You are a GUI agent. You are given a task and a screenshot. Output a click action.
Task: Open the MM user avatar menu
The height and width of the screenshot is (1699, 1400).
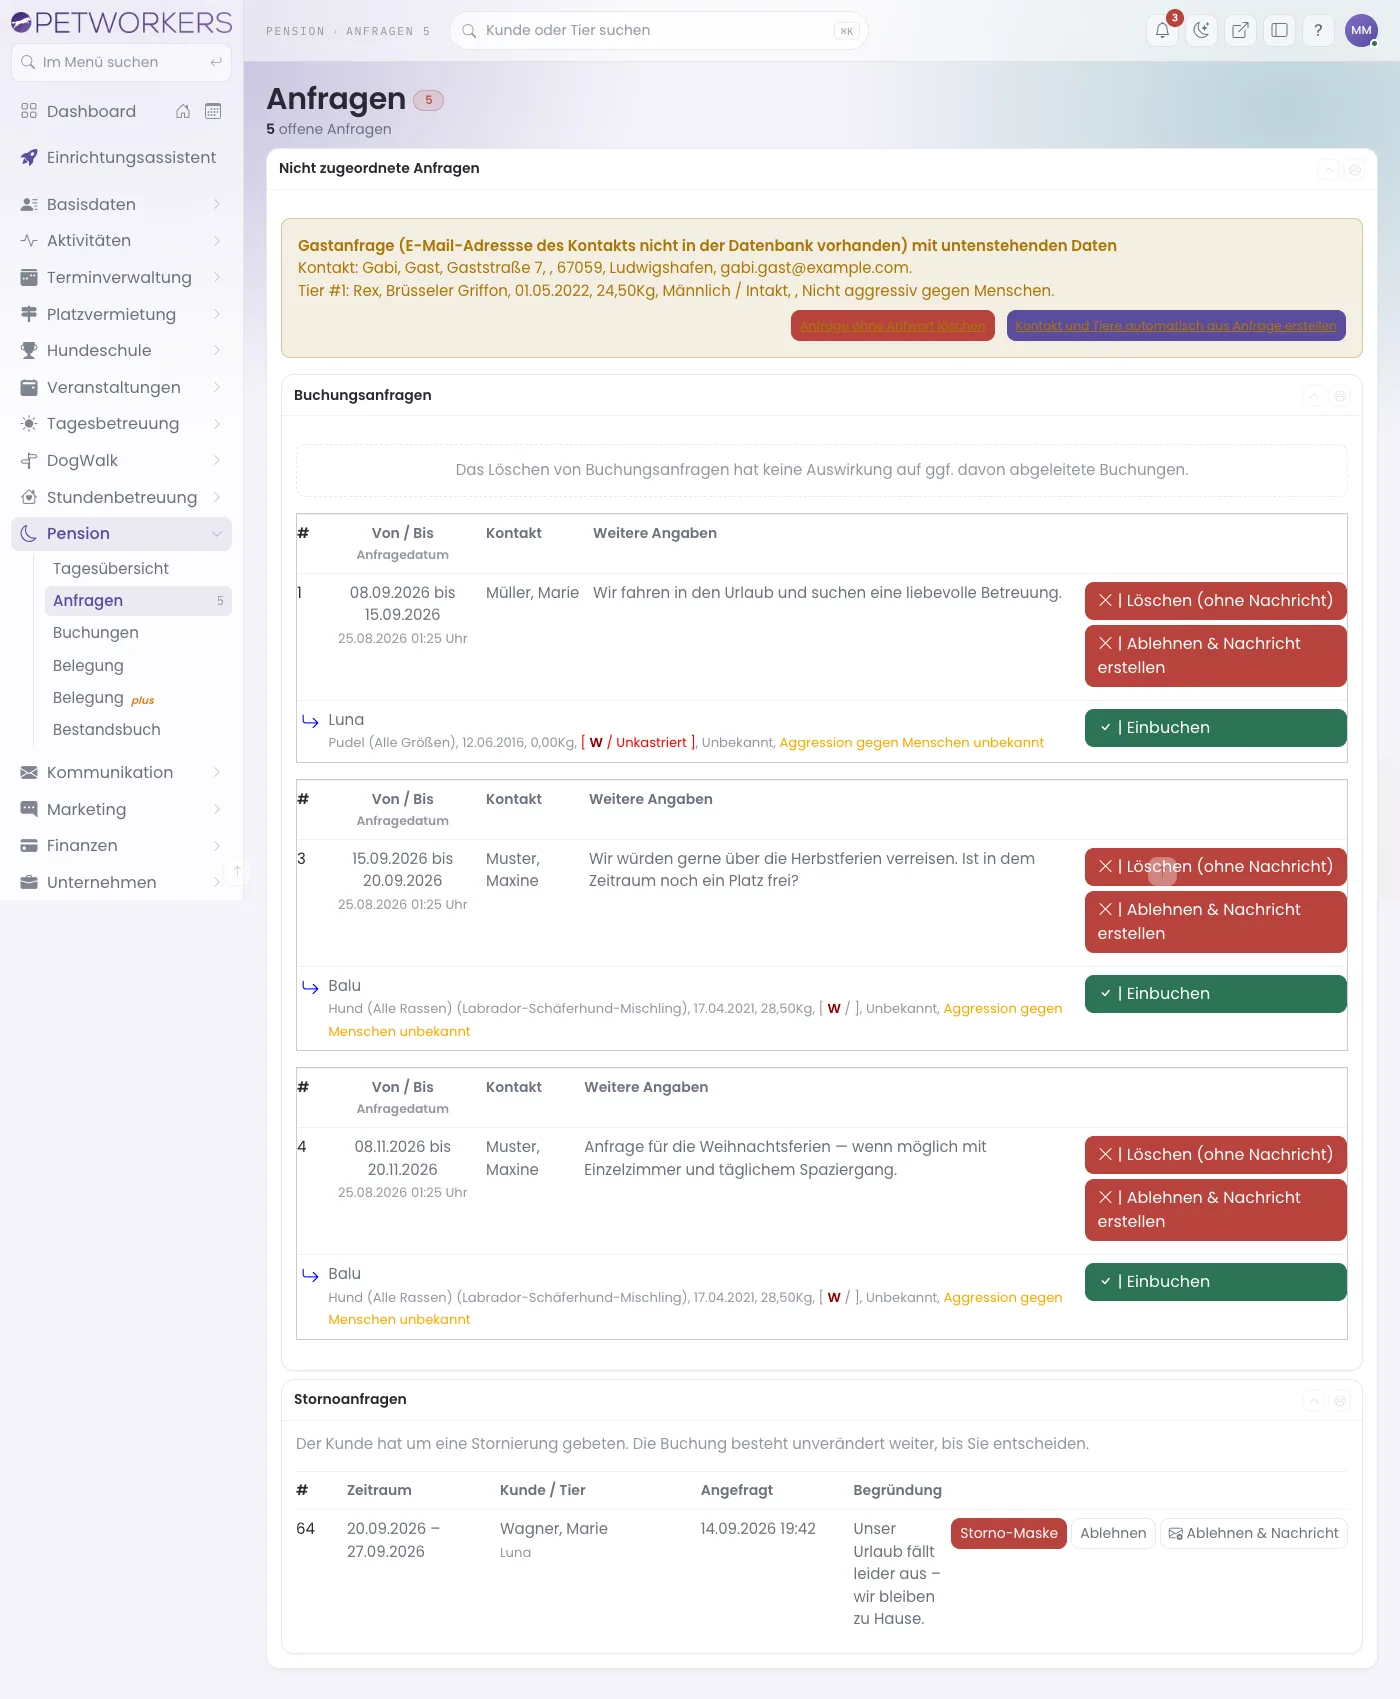[x=1361, y=30]
